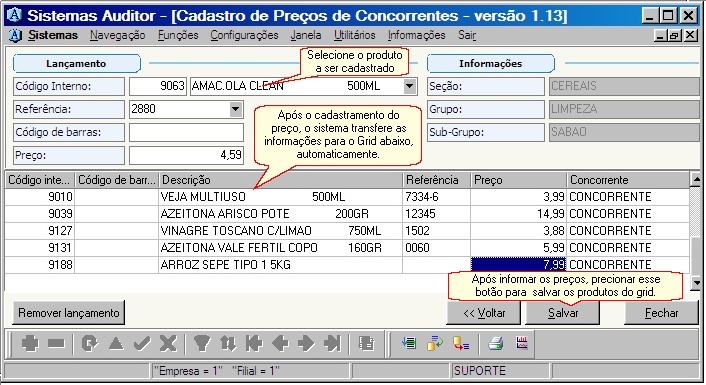Click the chart report icon
Image resolution: width=706 pixels, height=385 pixels.
click(521, 343)
